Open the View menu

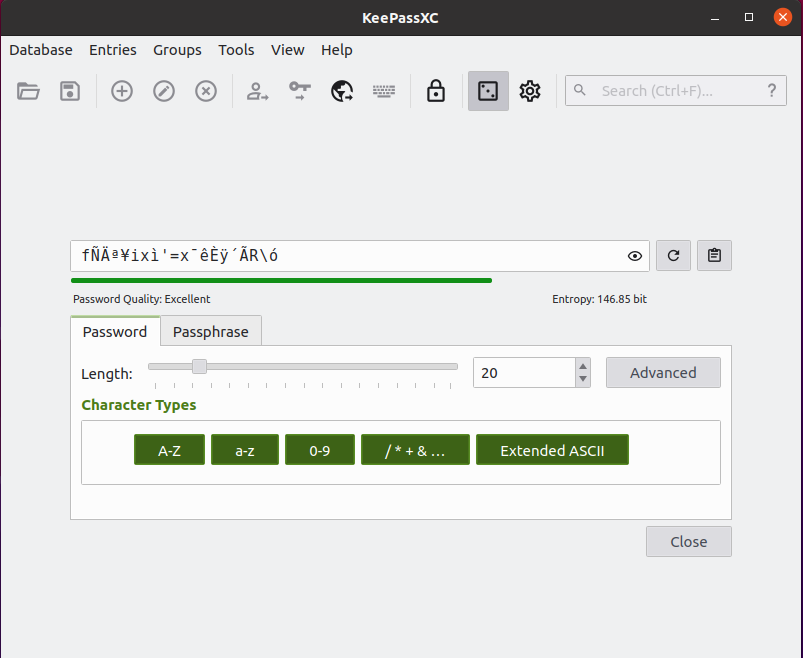click(x=288, y=50)
